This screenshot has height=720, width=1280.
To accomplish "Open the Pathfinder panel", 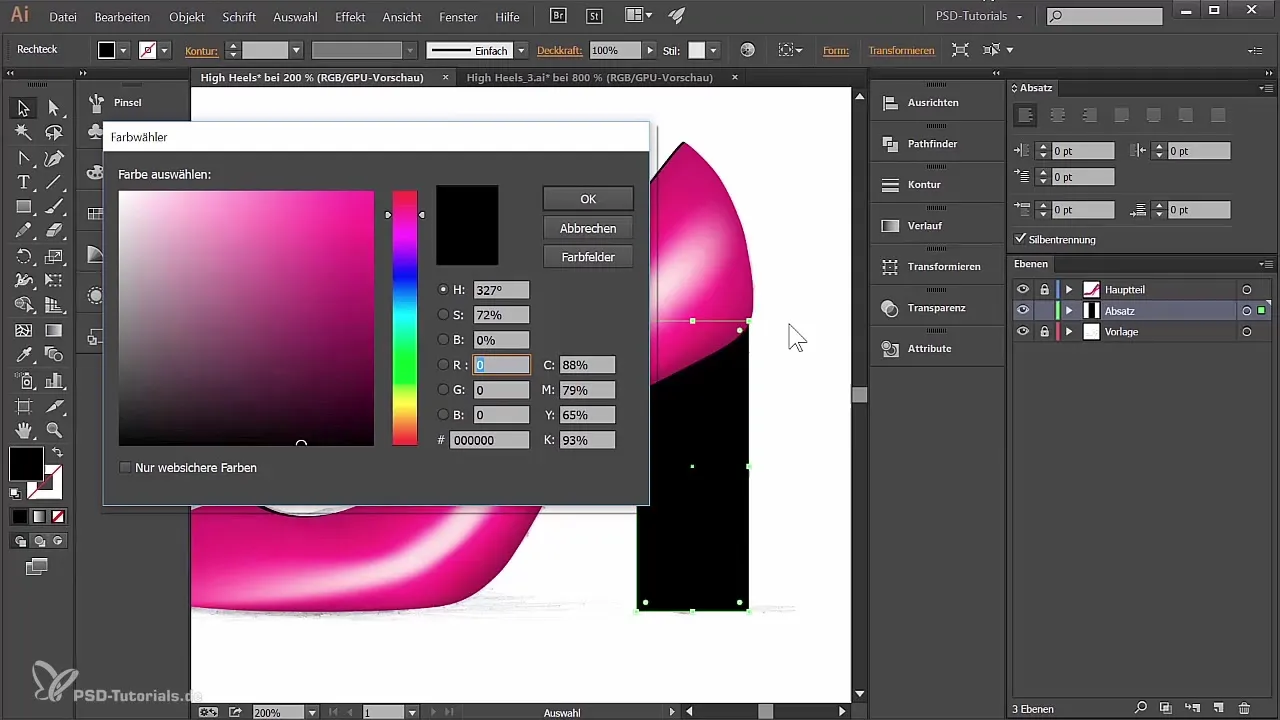I will click(932, 144).
